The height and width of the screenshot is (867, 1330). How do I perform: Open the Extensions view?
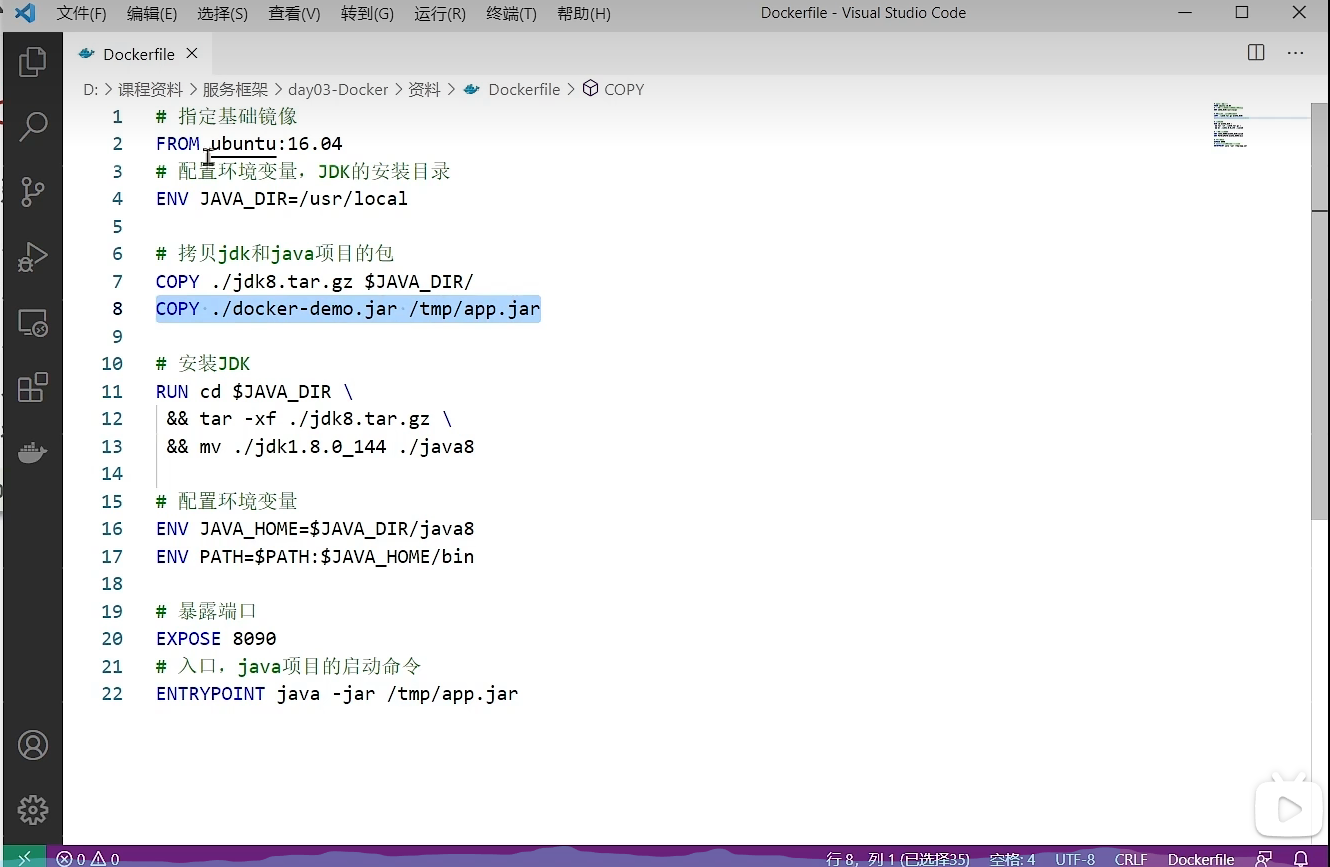pyautogui.click(x=32, y=387)
